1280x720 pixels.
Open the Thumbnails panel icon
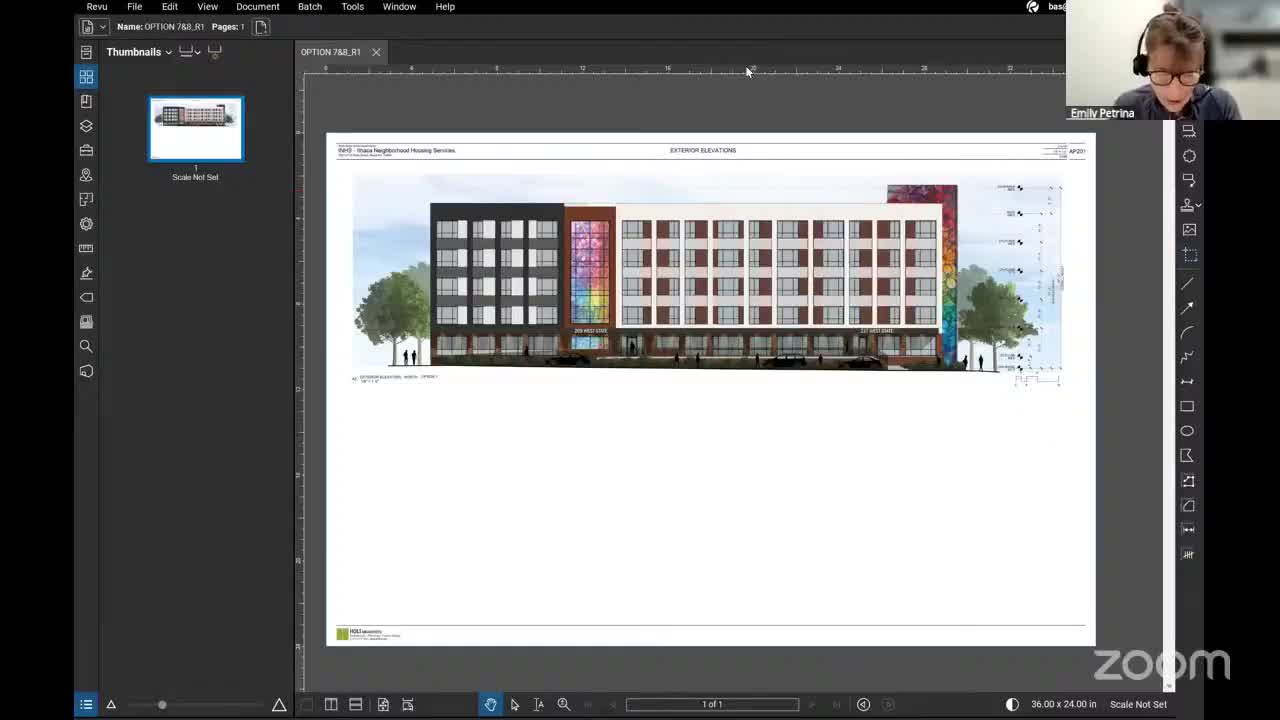coord(86,76)
